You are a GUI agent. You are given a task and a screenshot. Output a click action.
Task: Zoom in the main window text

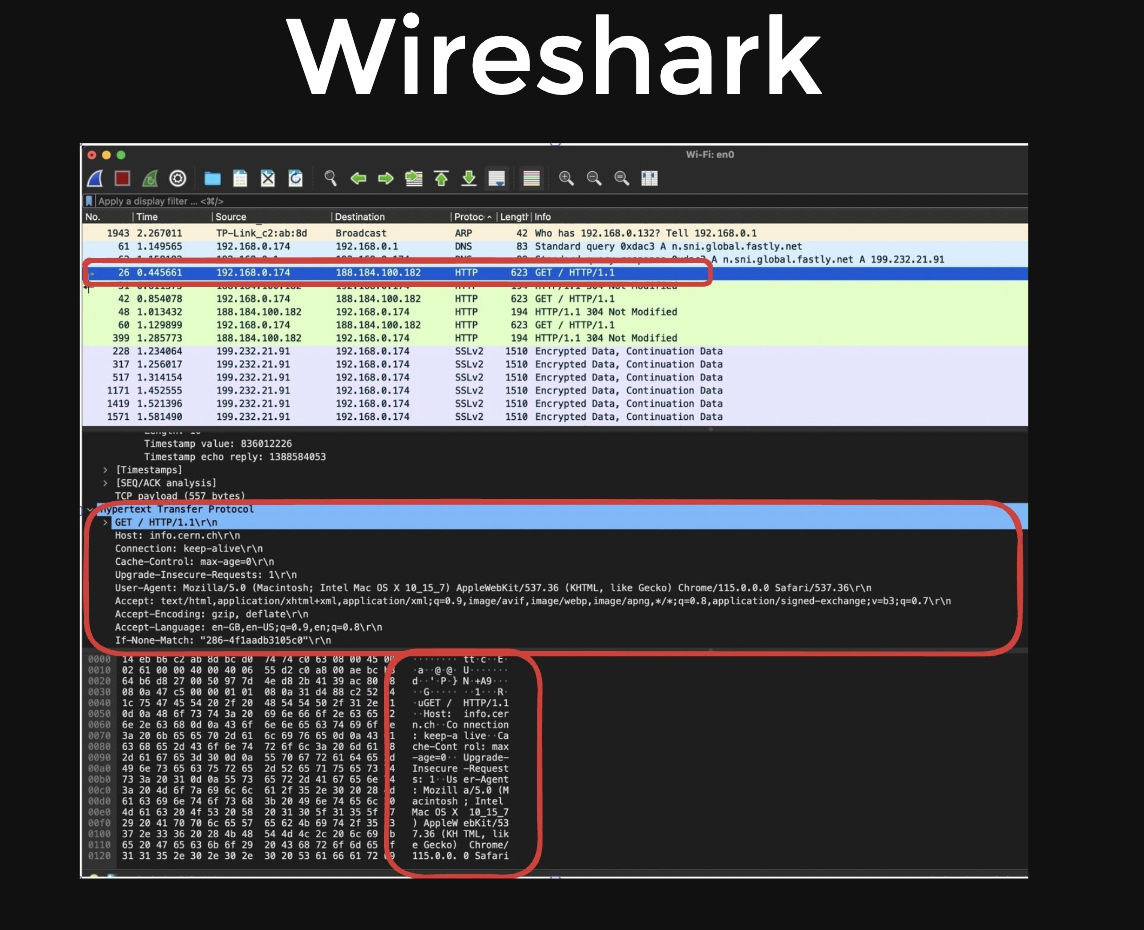[x=566, y=179]
